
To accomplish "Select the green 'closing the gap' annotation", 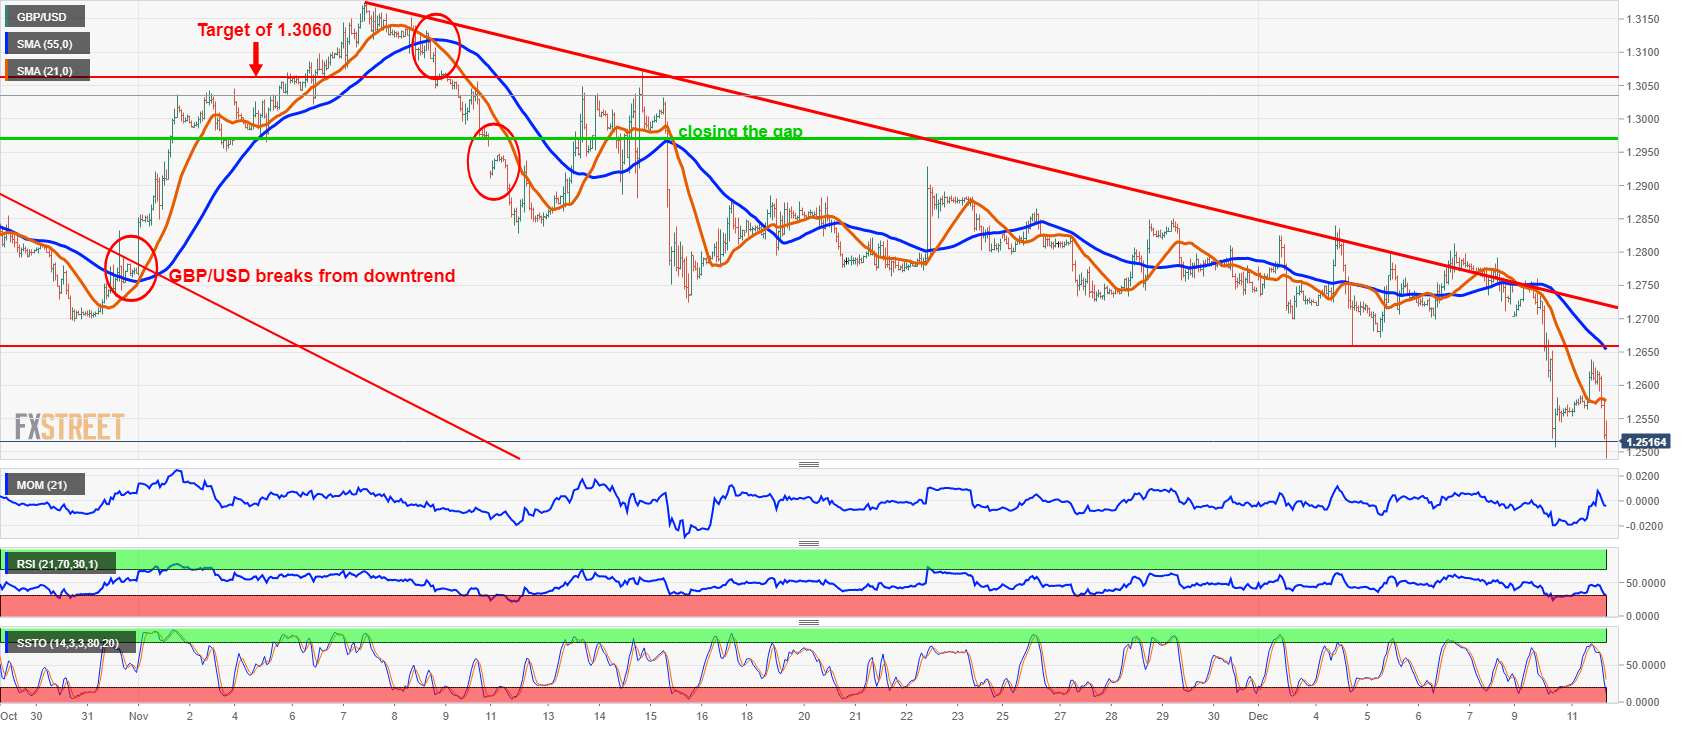I will [x=740, y=131].
